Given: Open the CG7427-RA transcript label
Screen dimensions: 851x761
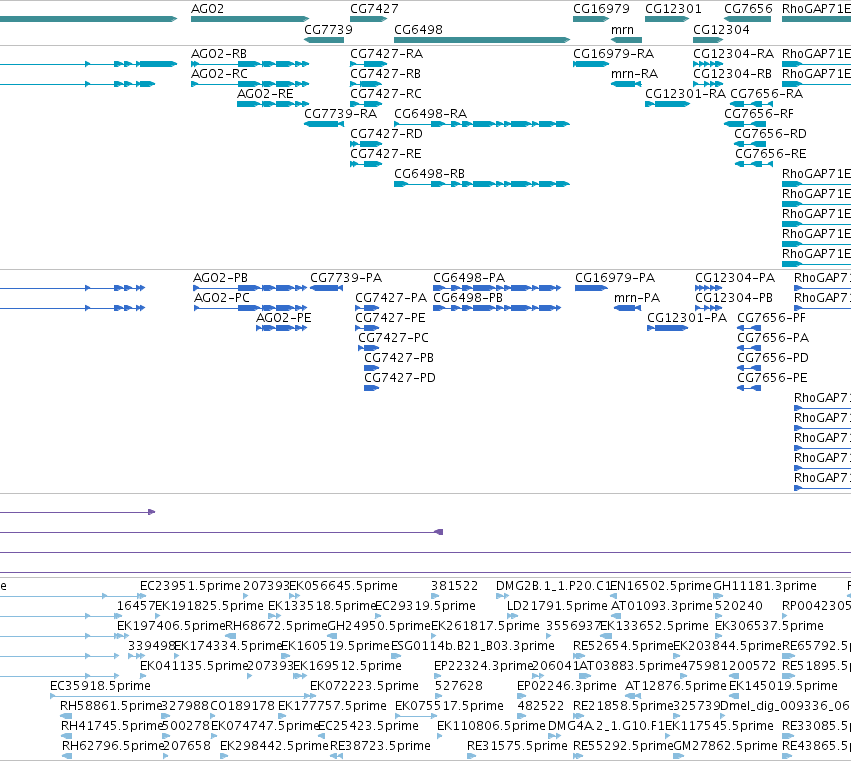Looking at the screenshot, I should (386, 54).
